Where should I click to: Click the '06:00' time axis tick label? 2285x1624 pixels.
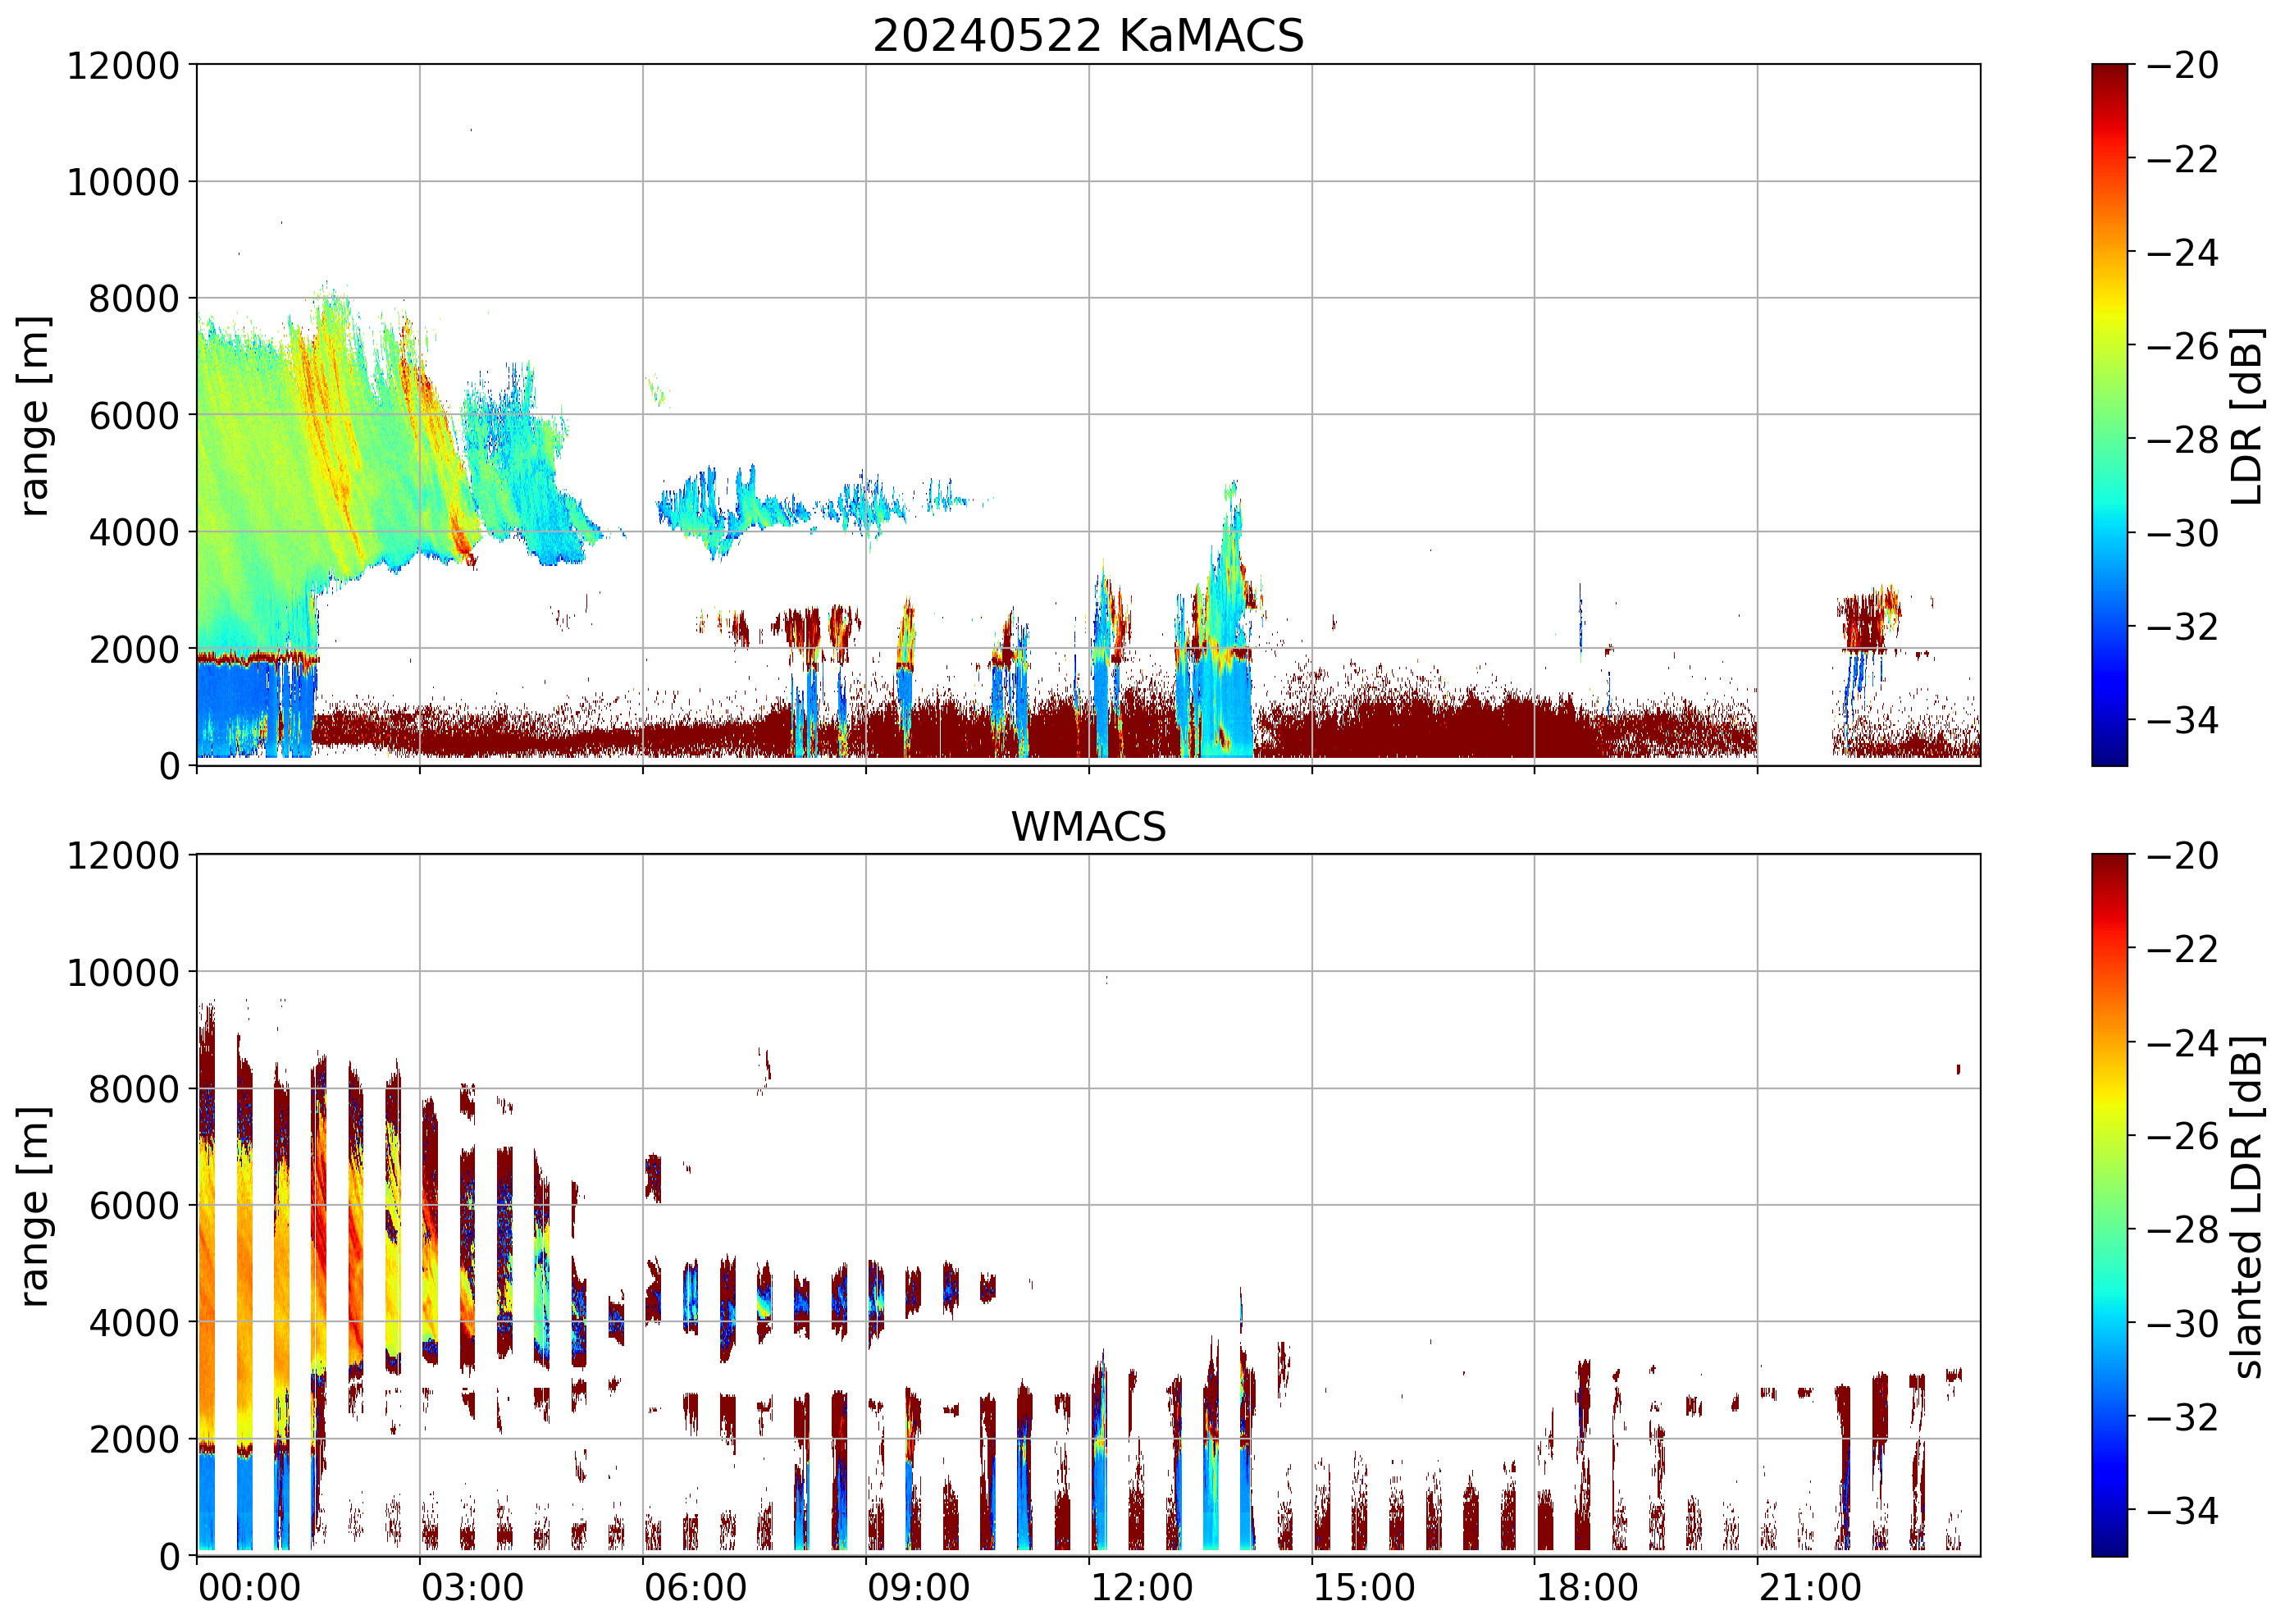coord(695,1588)
